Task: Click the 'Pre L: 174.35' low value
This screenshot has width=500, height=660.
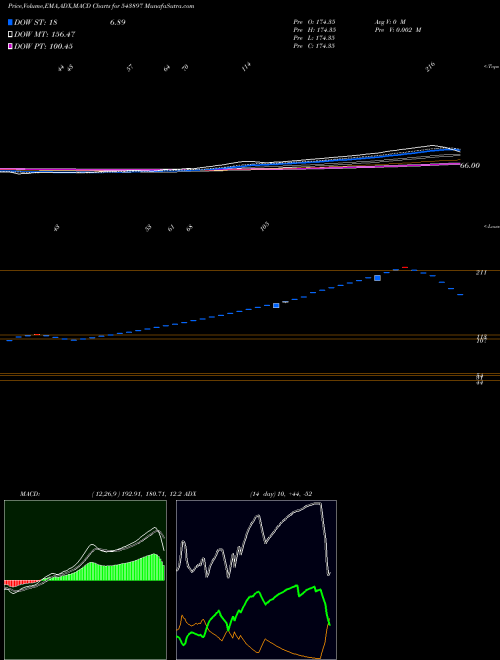Action: pyautogui.click(x=314, y=38)
